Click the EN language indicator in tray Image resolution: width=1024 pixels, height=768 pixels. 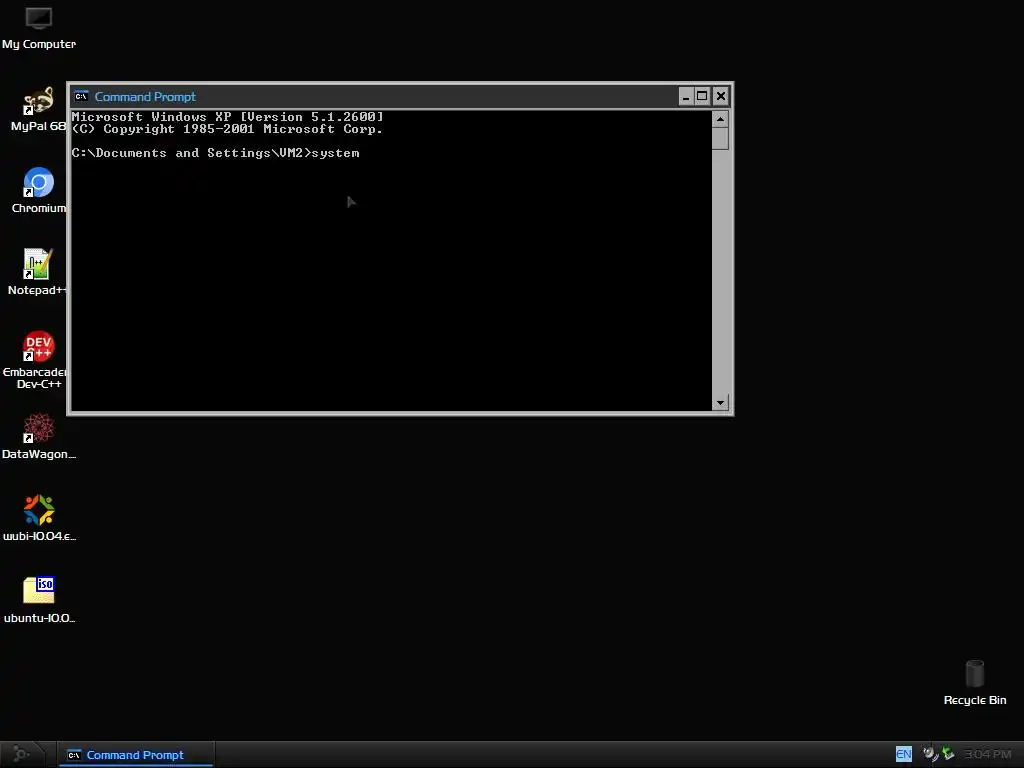point(903,754)
